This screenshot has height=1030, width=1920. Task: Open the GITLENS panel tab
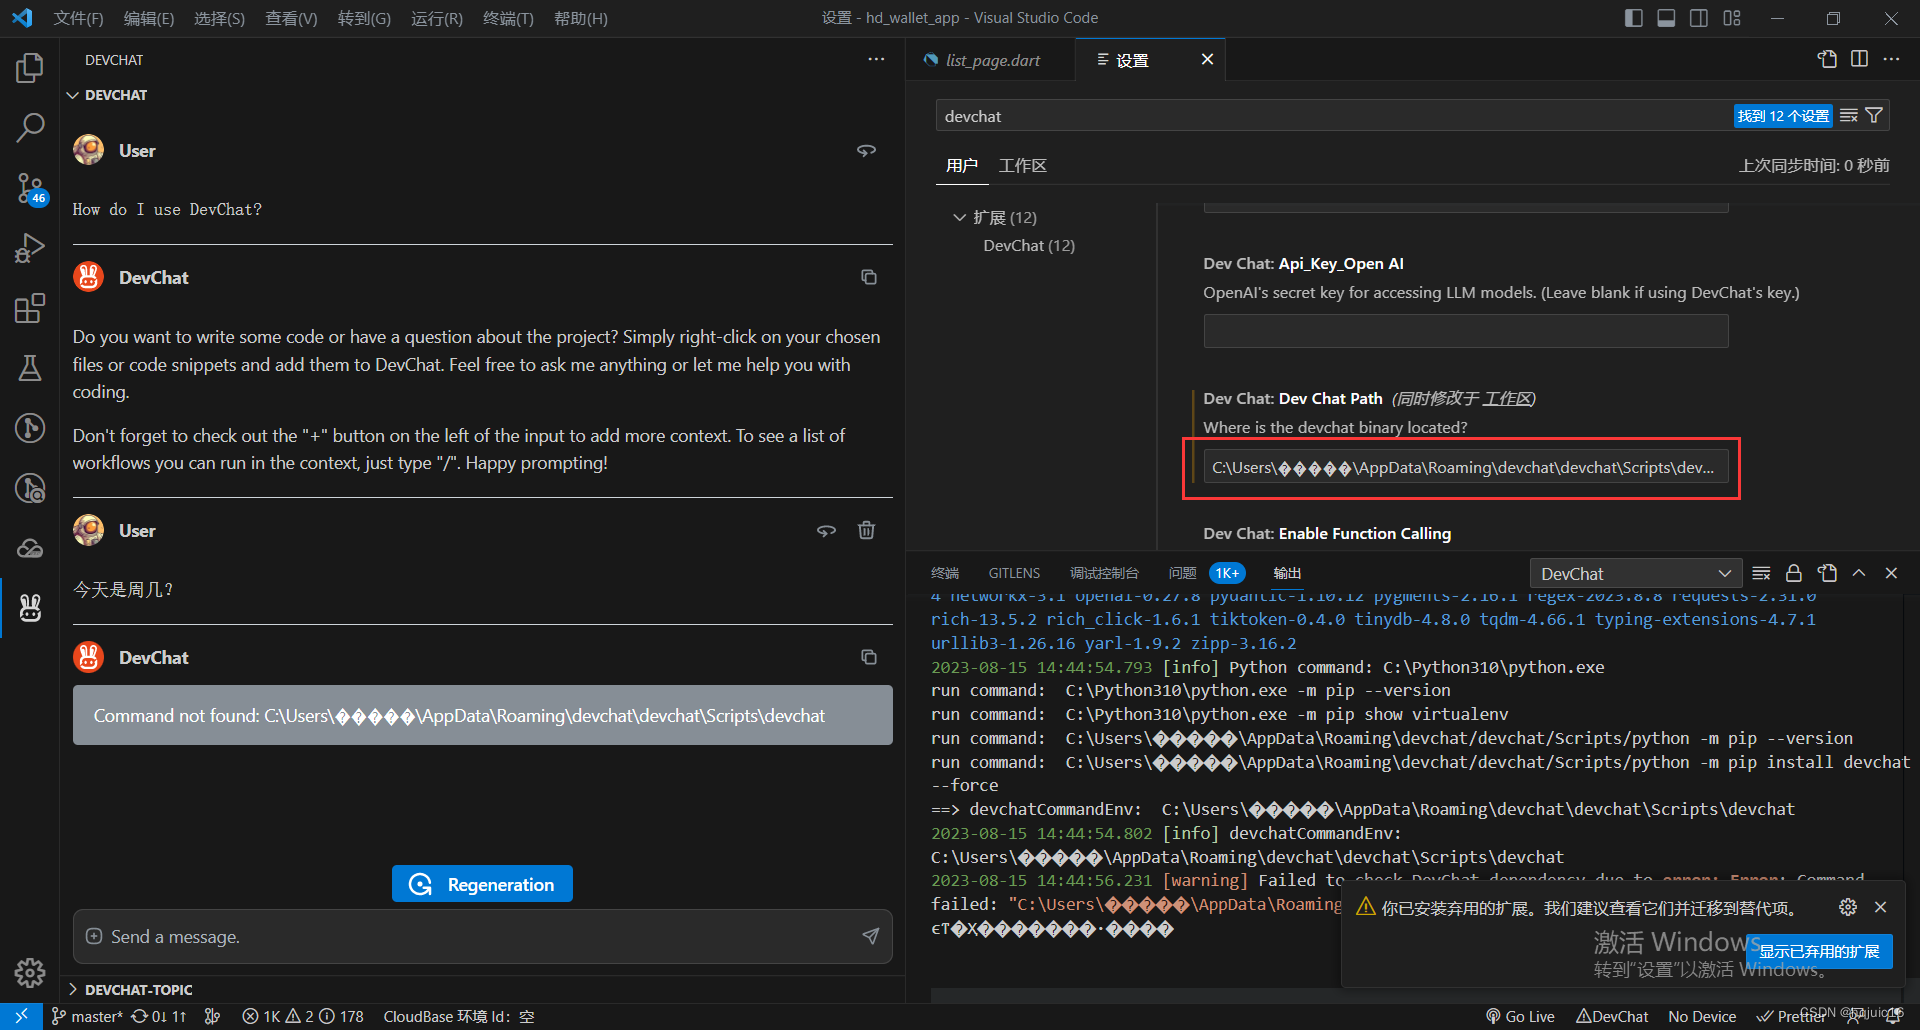1014,573
